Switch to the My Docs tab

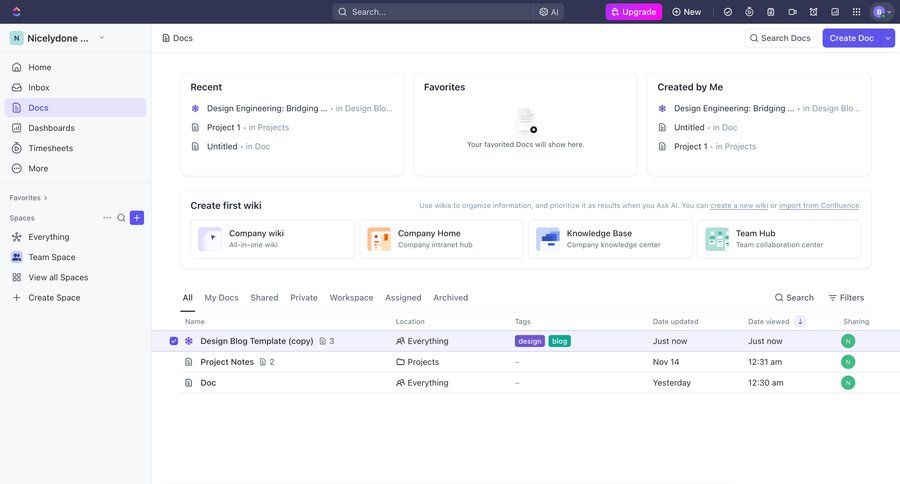click(x=221, y=297)
